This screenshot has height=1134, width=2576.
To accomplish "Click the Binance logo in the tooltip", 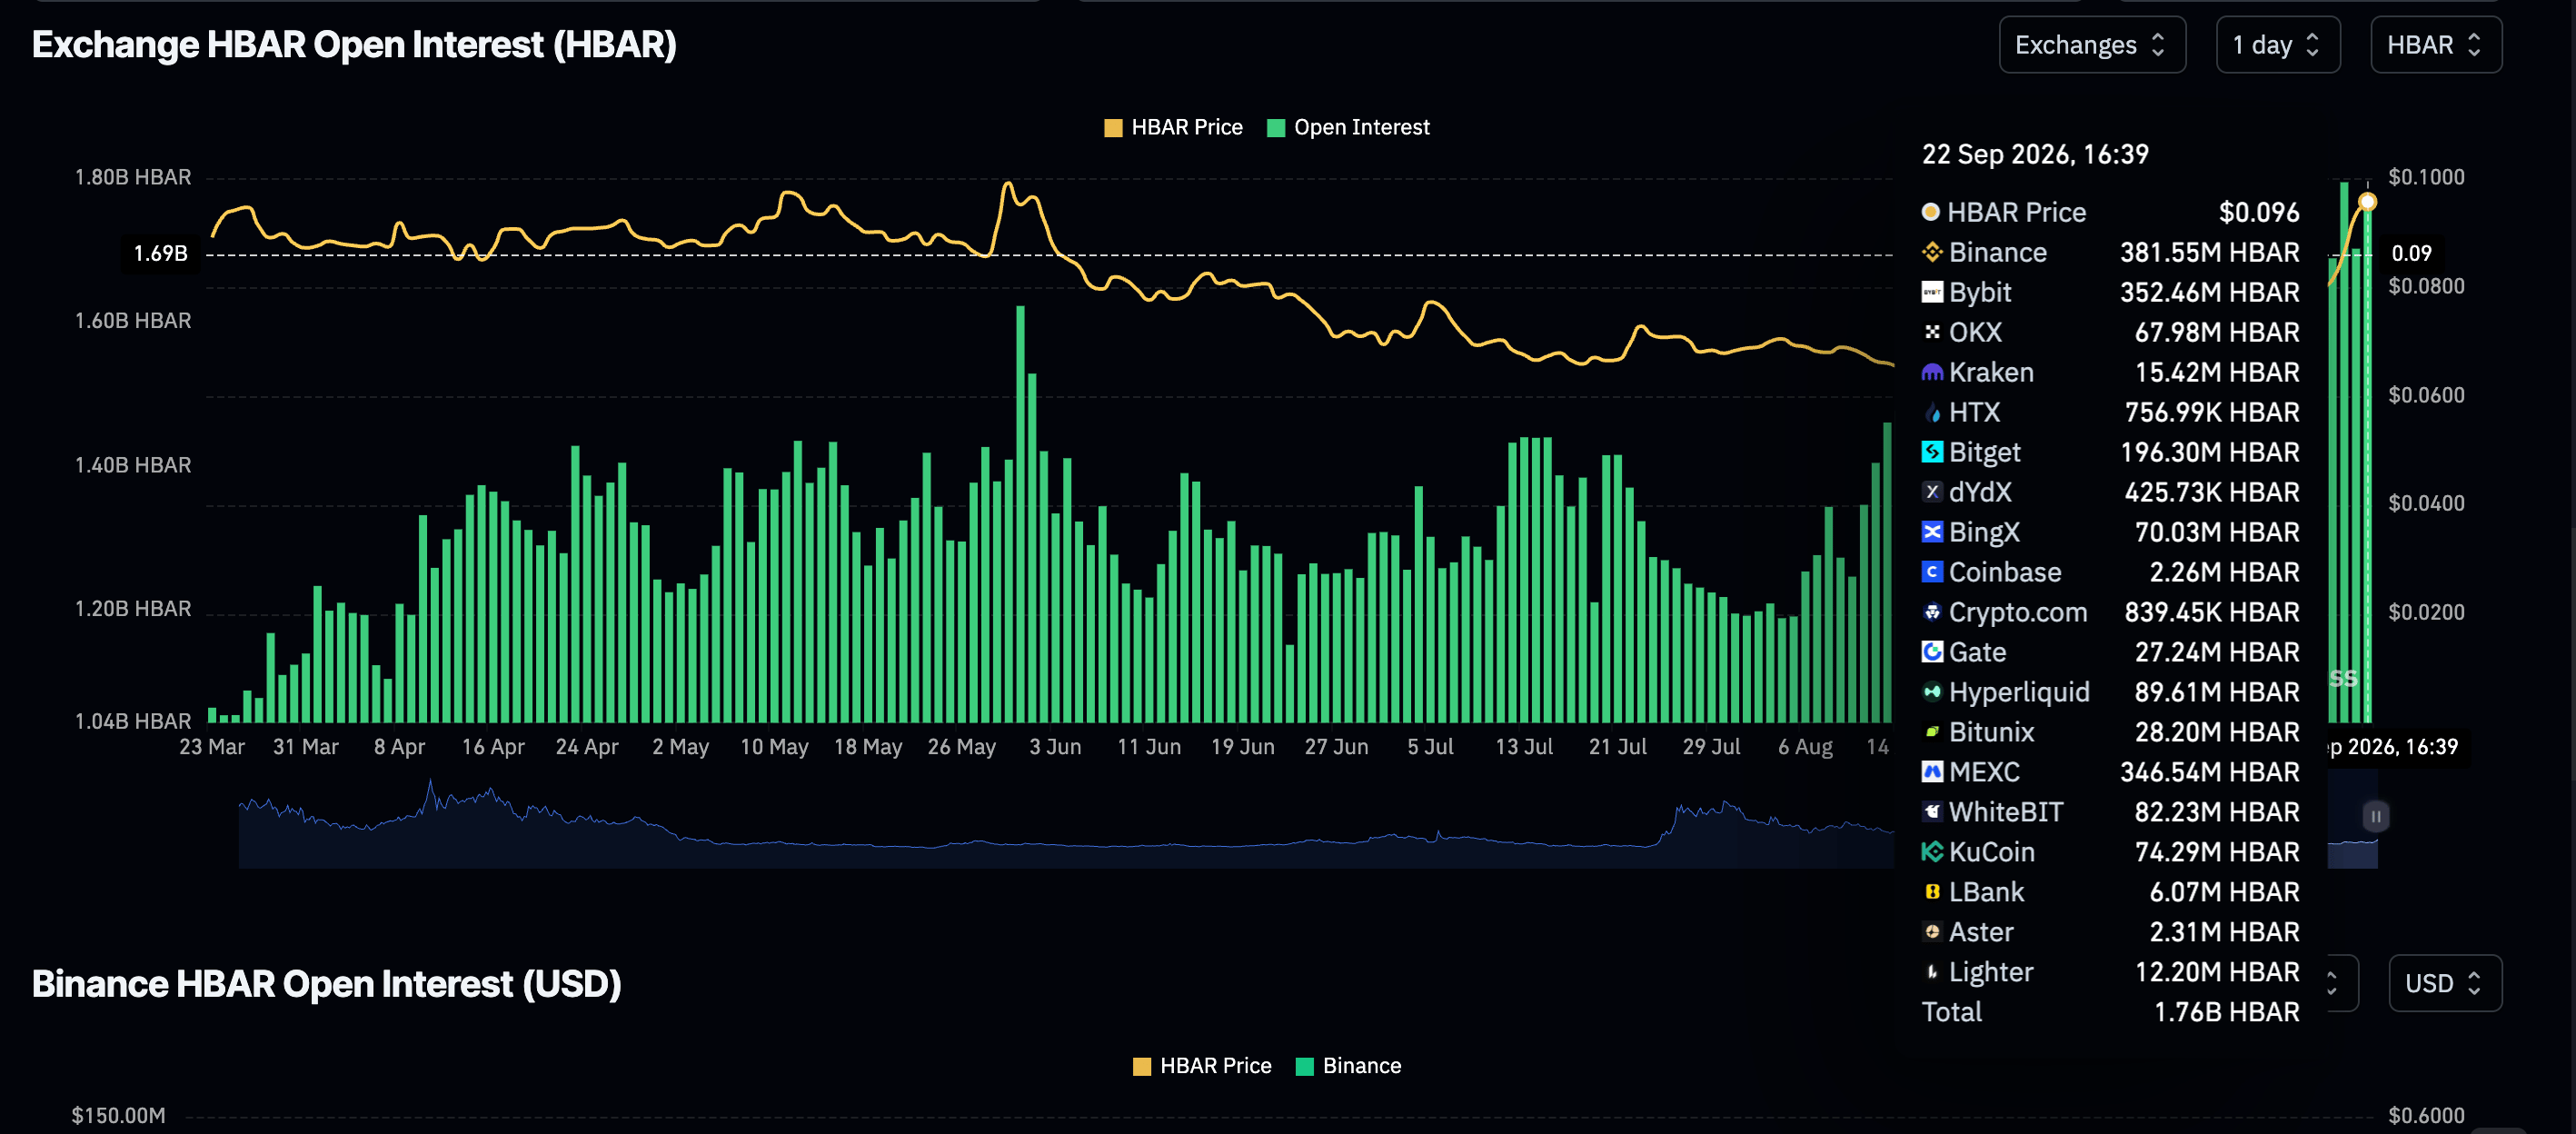I will point(1932,252).
